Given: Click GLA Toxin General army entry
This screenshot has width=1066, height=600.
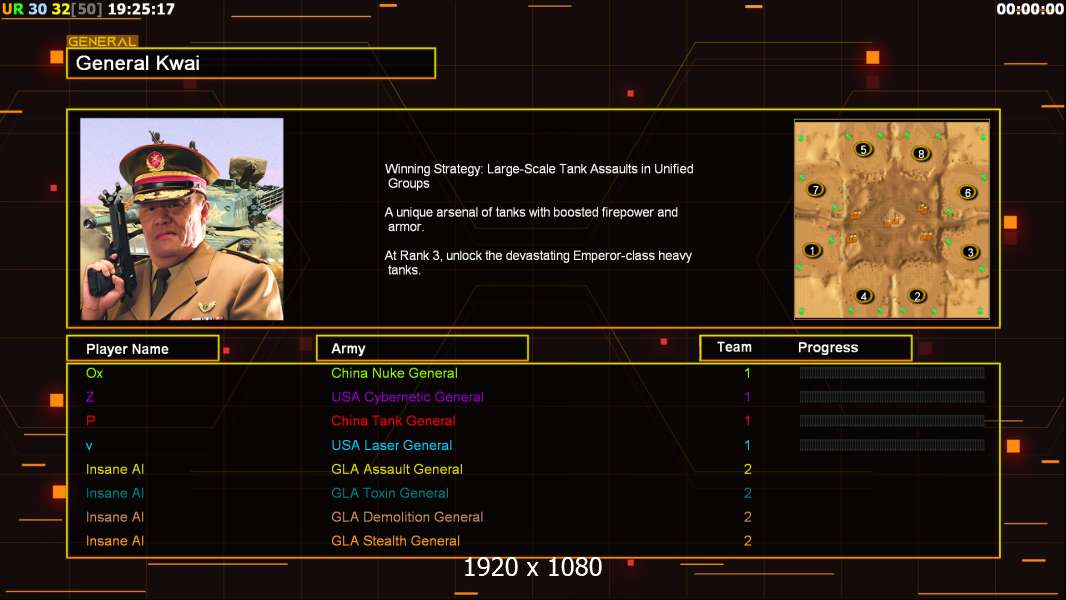Looking at the screenshot, I should pos(390,493).
